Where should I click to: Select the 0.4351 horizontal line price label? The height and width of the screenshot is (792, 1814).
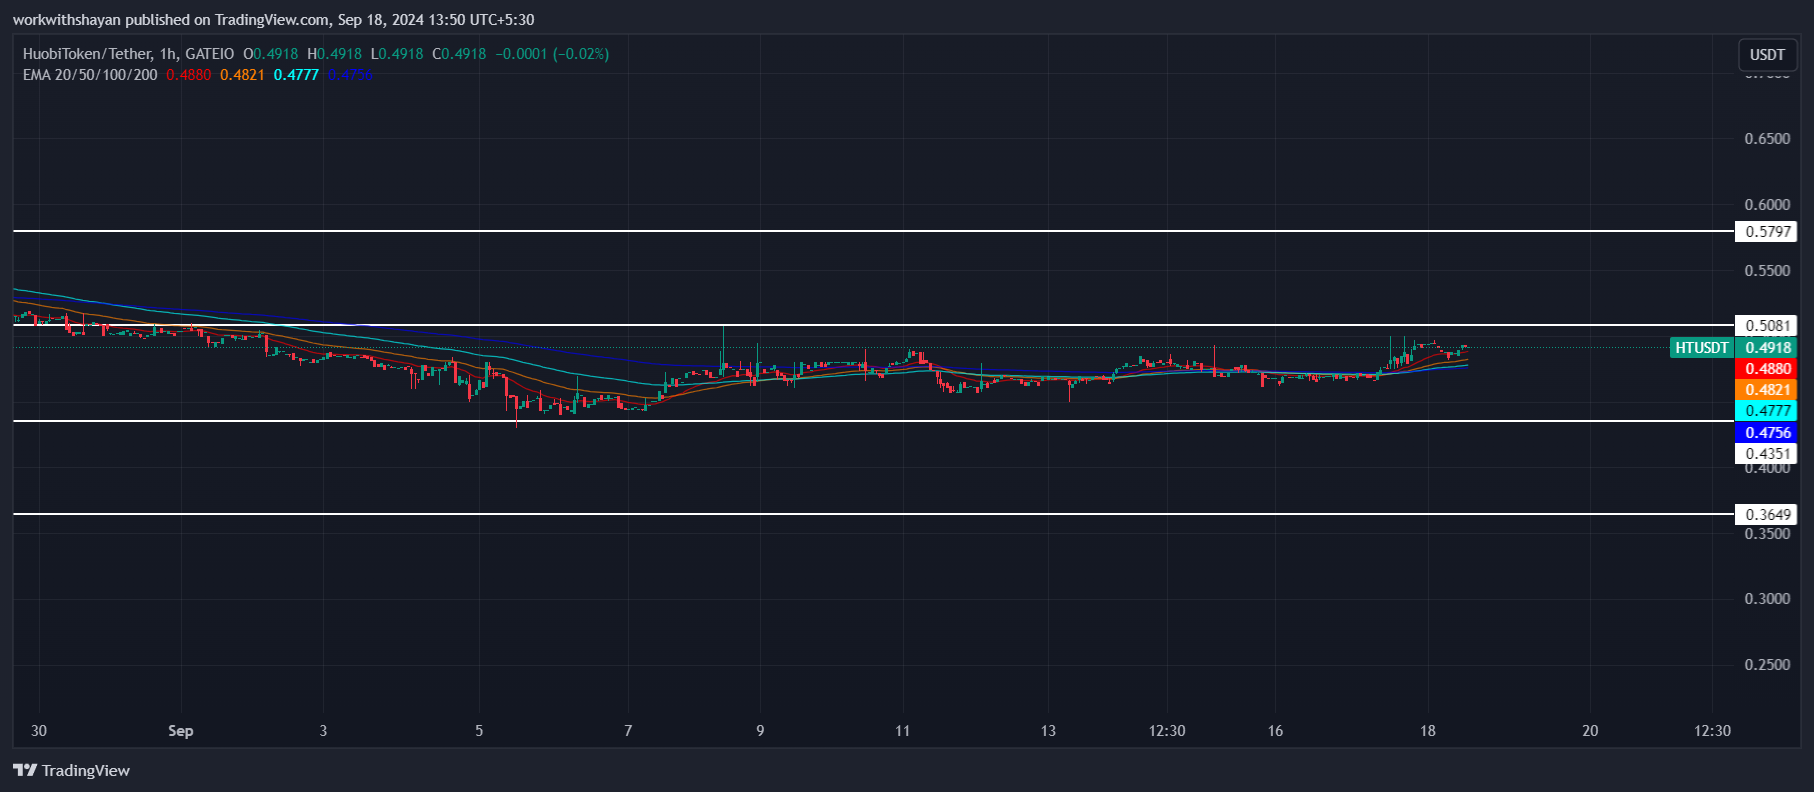coord(1767,454)
